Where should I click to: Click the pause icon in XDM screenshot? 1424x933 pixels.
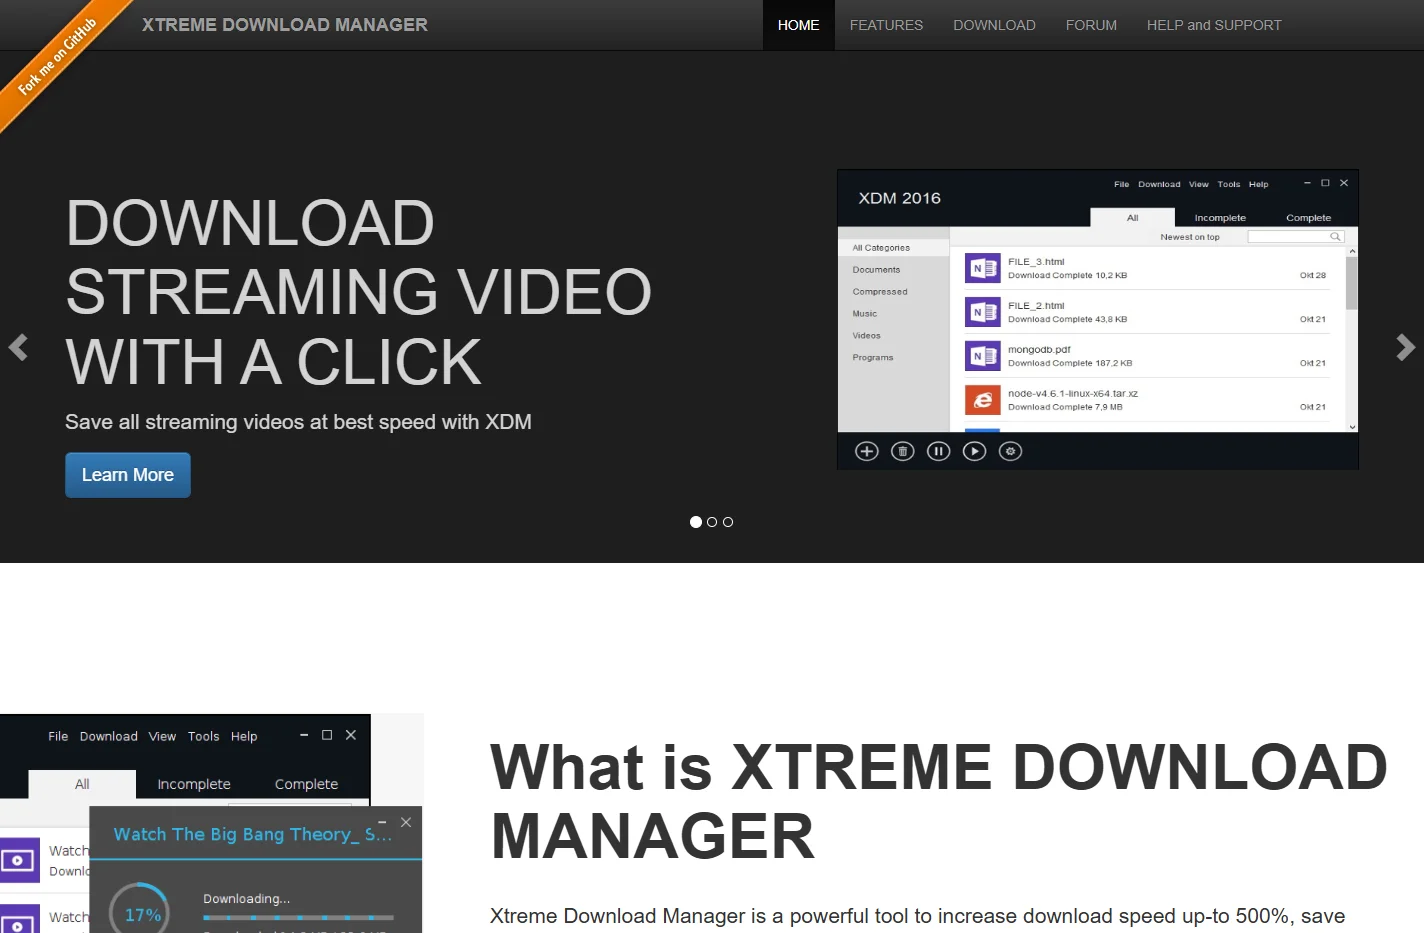tap(939, 451)
